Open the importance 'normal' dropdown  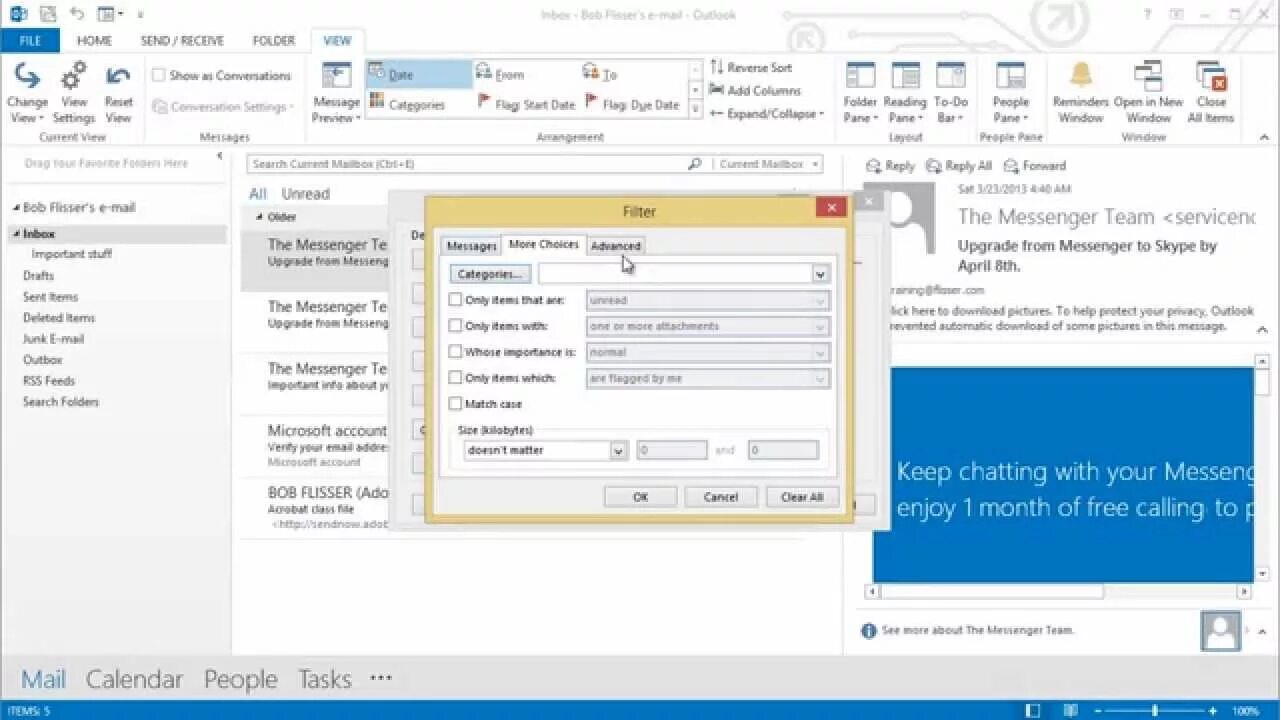coord(820,352)
